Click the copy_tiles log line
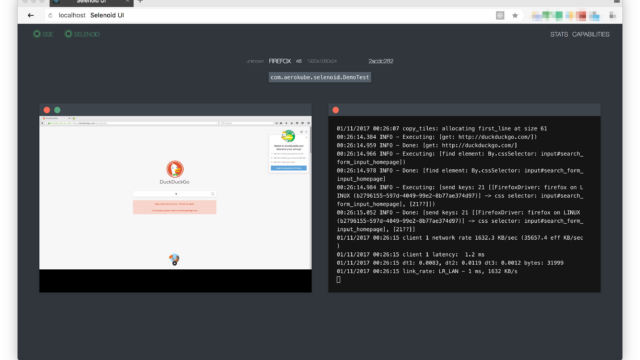640x360 pixels. (x=442, y=128)
